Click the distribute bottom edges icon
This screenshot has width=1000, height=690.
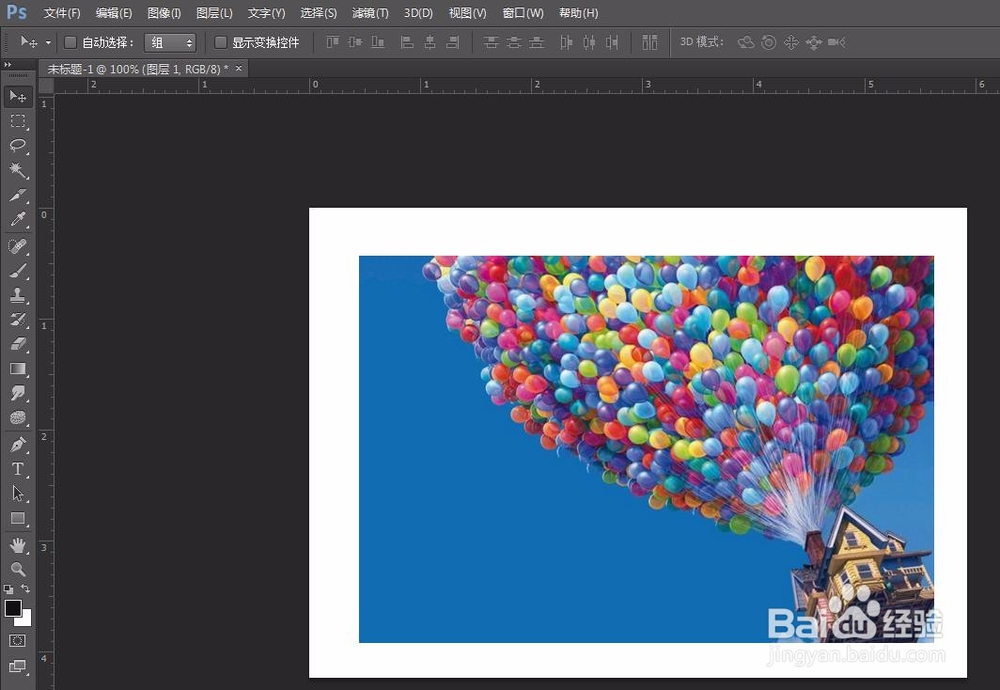(x=537, y=43)
